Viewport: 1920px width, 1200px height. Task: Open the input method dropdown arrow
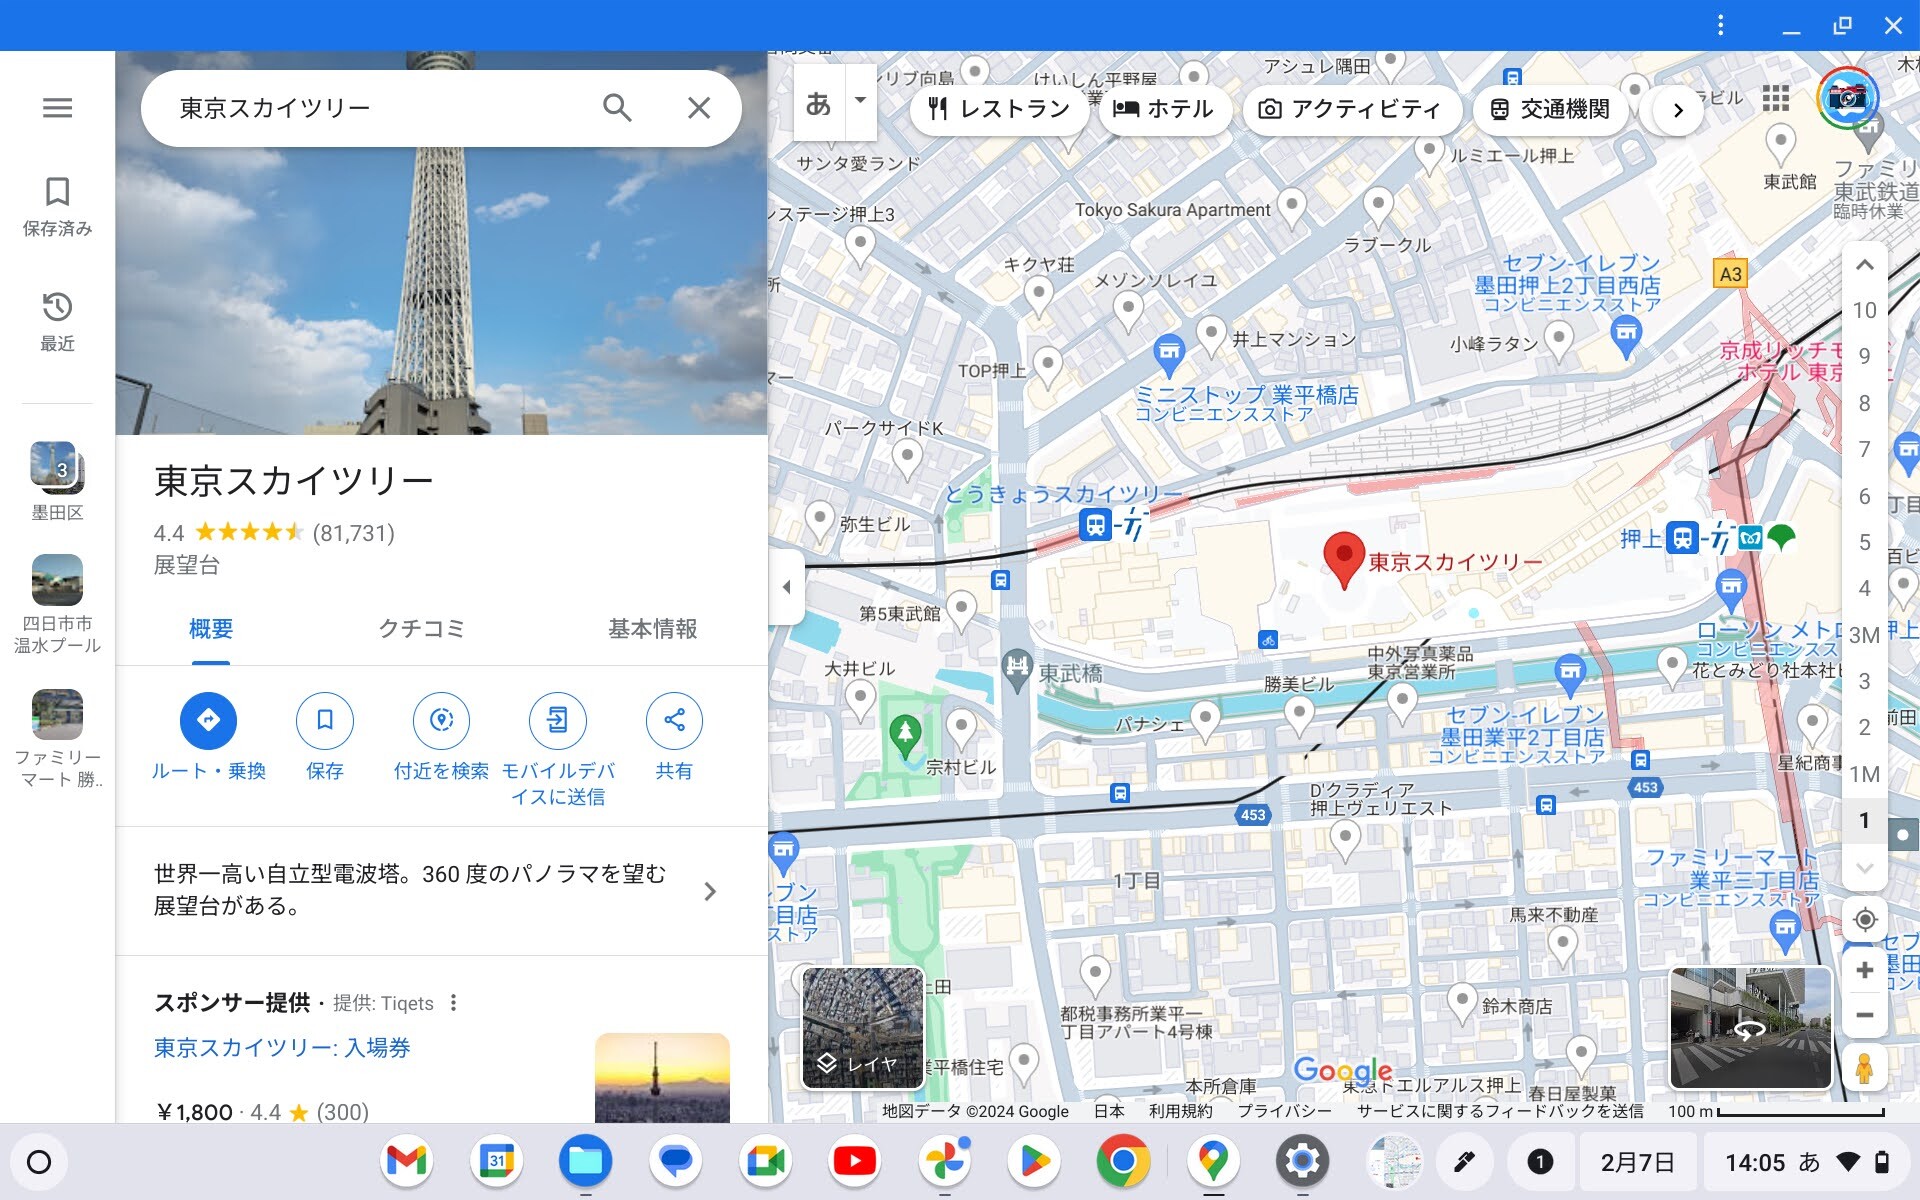click(x=860, y=100)
